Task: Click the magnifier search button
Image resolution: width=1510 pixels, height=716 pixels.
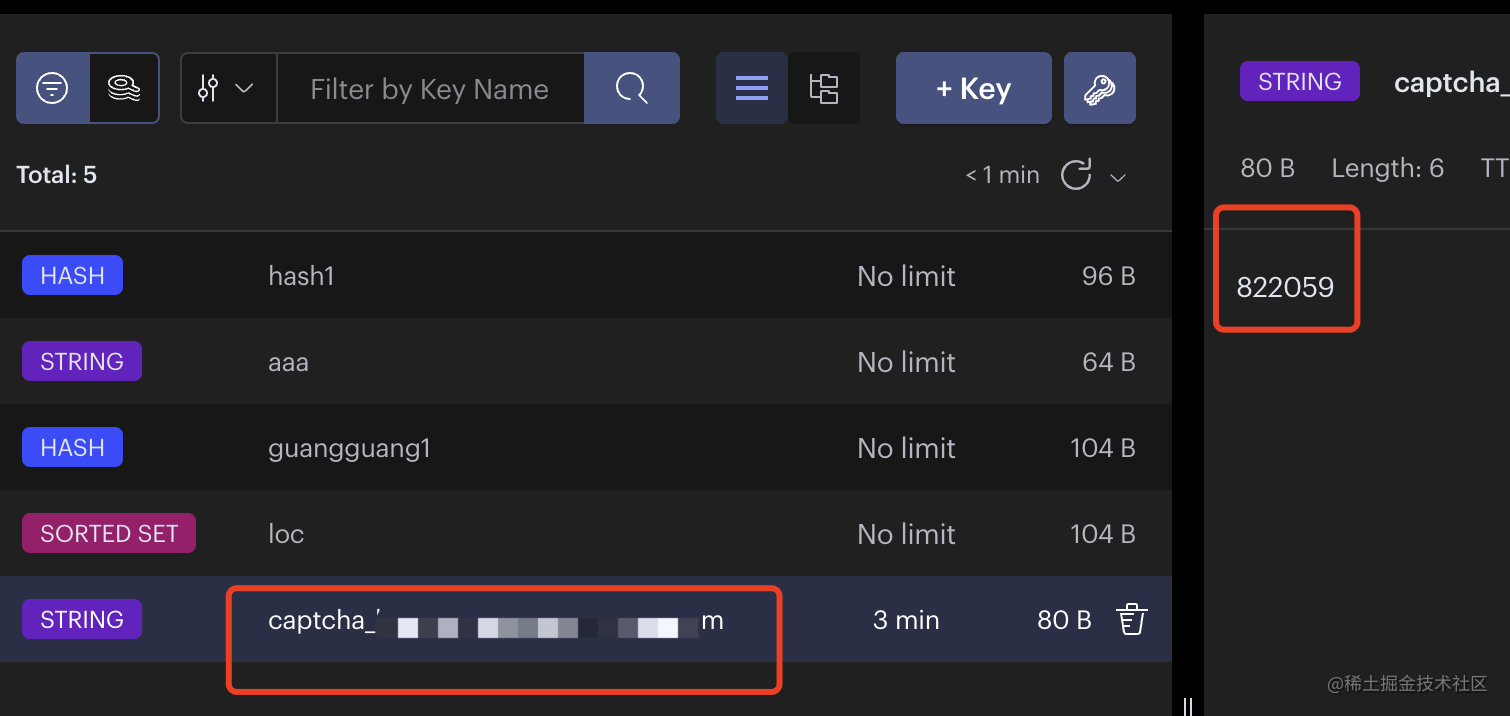Action: click(631, 88)
